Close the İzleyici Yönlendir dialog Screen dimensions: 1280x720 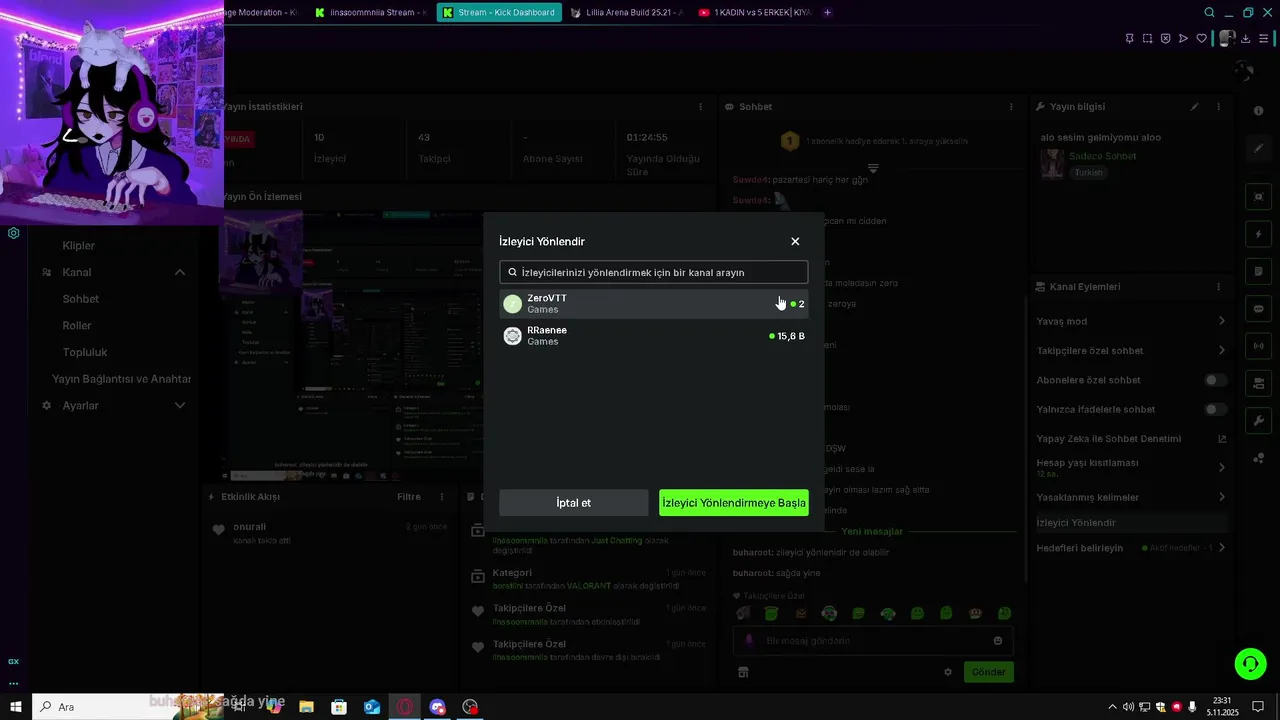point(795,241)
